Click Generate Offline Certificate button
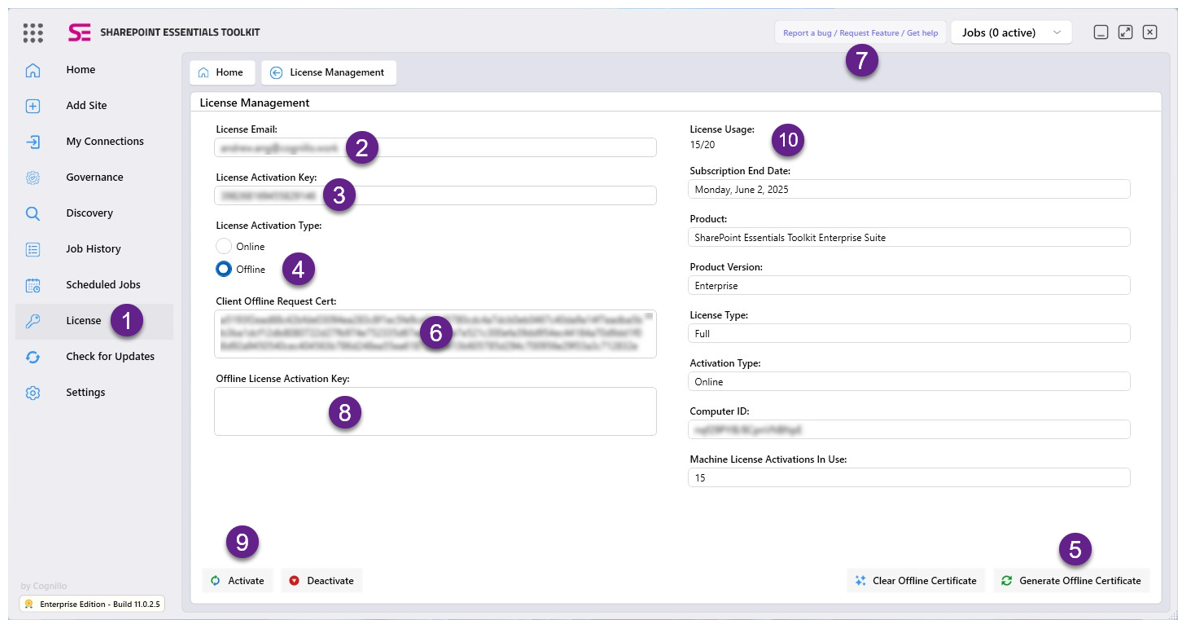This screenshot has width=1187, height=630. pyautogui.click(x=1071, y=581)
